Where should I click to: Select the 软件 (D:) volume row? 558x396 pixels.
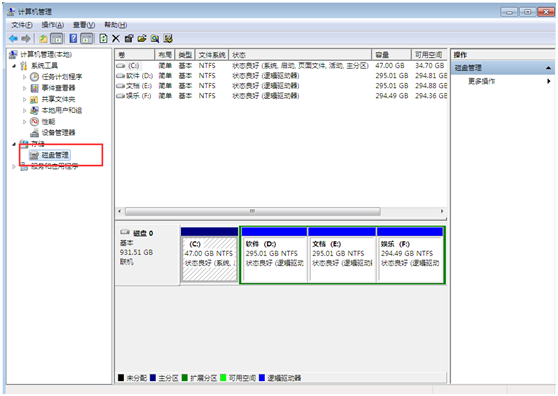coord(281,76)
